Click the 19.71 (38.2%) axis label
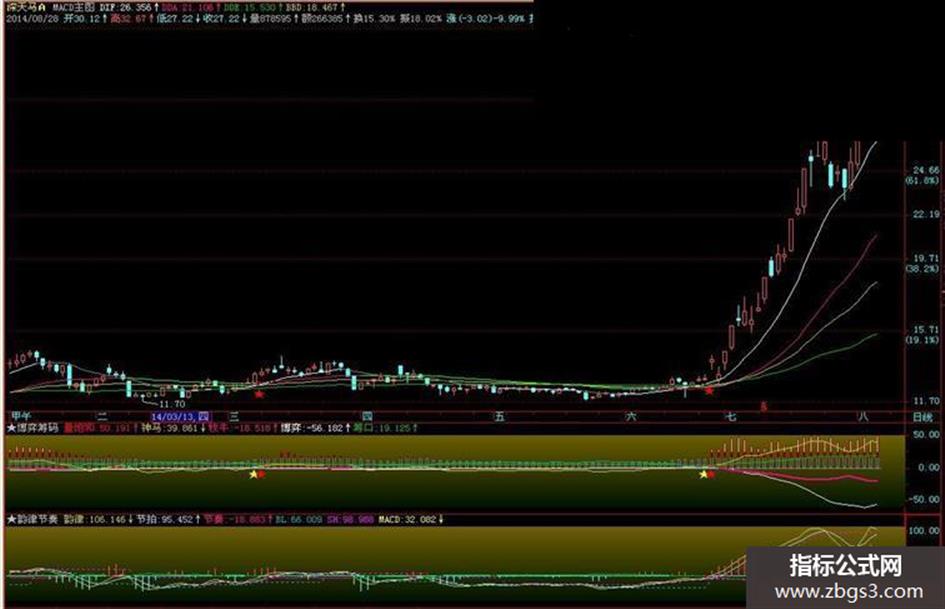Image resolution: width=945 pixels, height=609 pixels. [x=923, y=263]
